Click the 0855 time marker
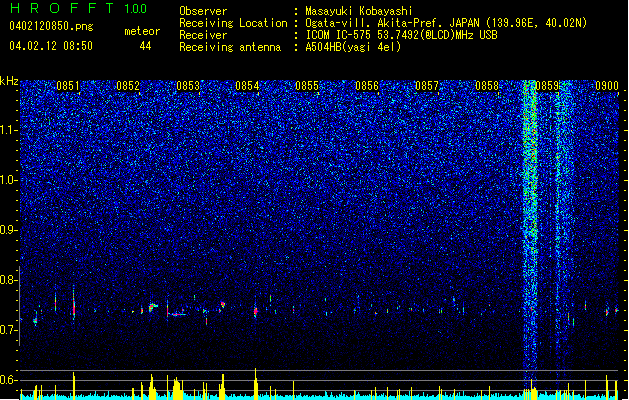 tap(307, 86)
